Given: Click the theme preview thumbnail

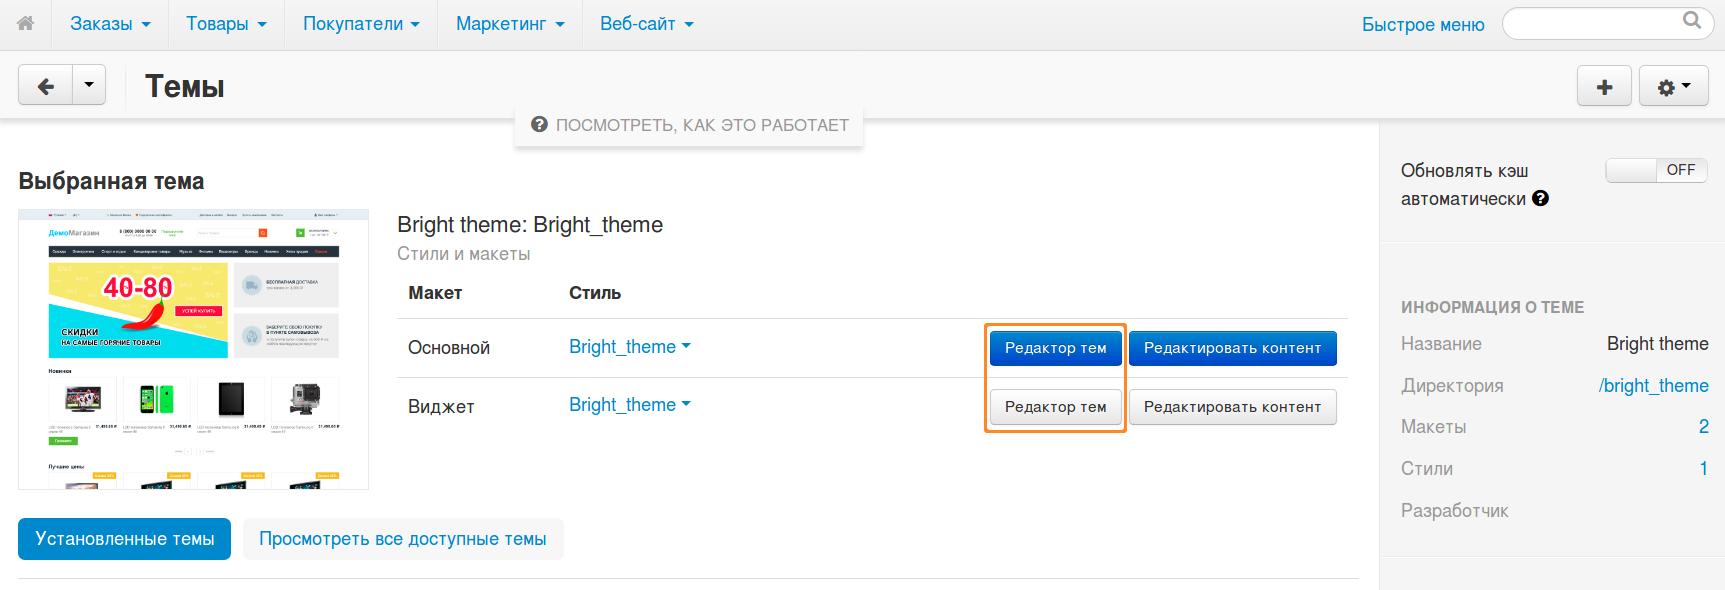Looking at the screenshot, I should [193, 349].
